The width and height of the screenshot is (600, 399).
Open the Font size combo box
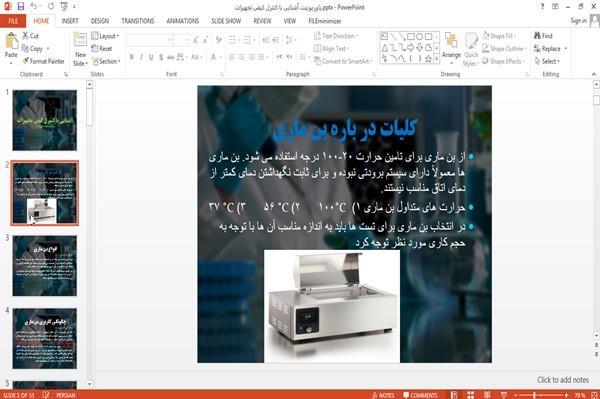point(181,40)
